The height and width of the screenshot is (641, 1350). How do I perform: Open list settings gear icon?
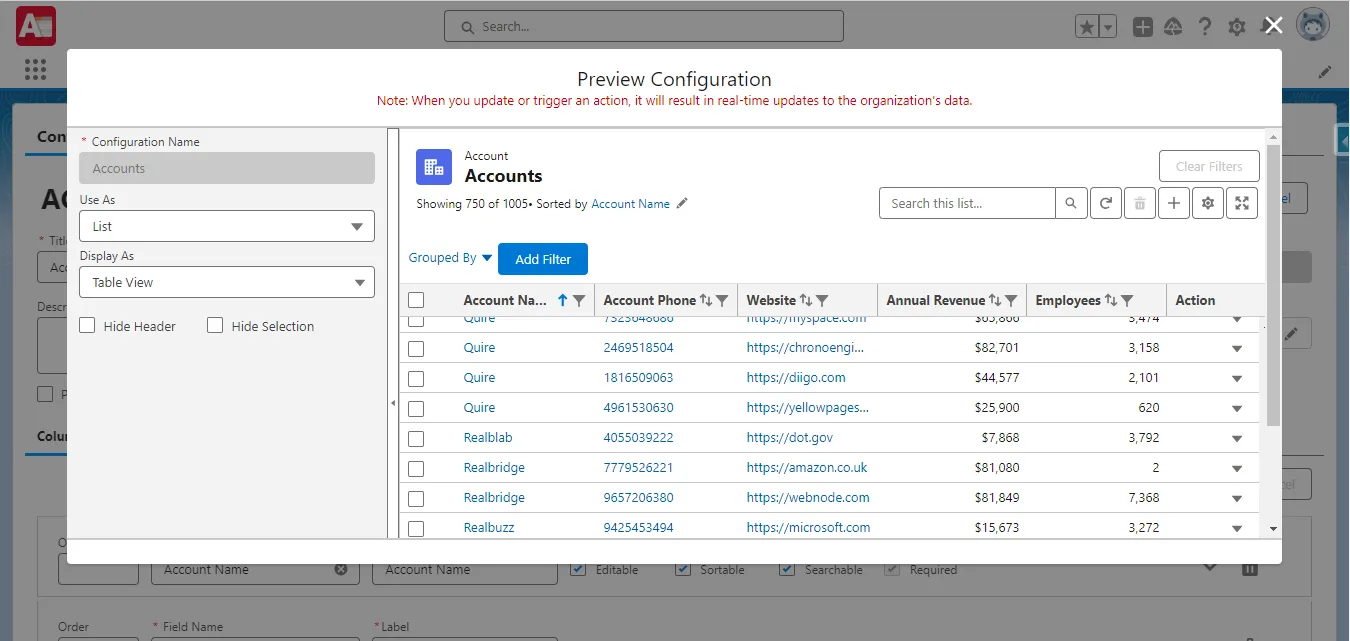pyautogui.click(x=1207, y=202)
